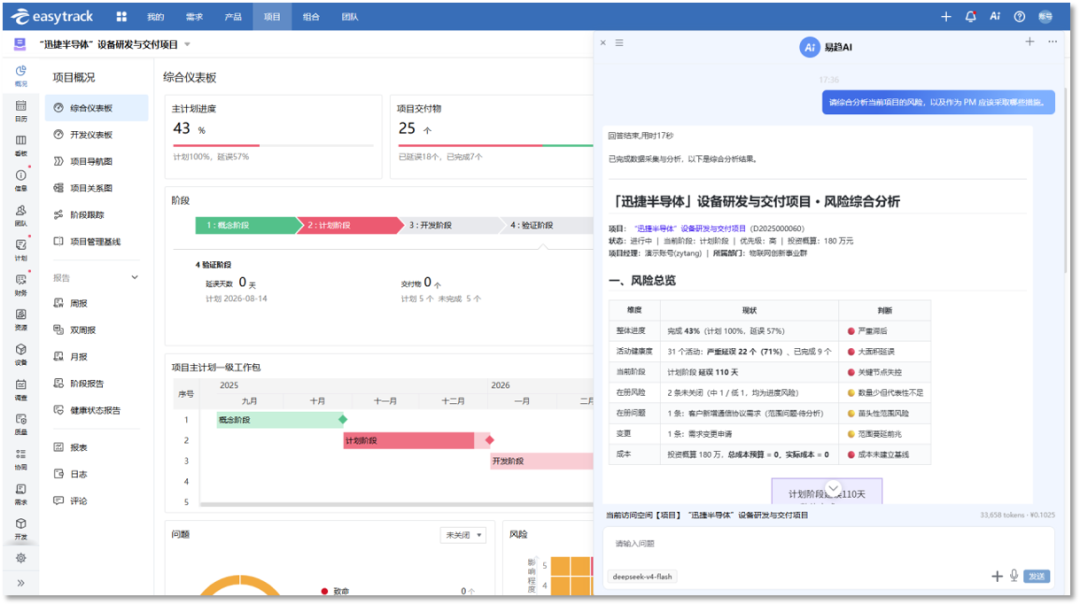Click the microphone voice input icon

click(x=1014, y=575)
